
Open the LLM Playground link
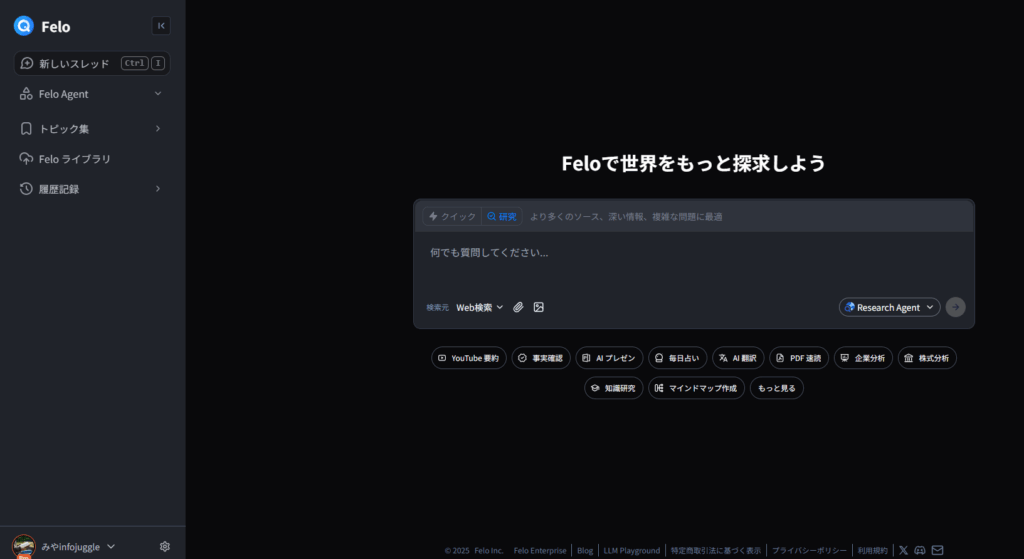(x=632, y=551)
